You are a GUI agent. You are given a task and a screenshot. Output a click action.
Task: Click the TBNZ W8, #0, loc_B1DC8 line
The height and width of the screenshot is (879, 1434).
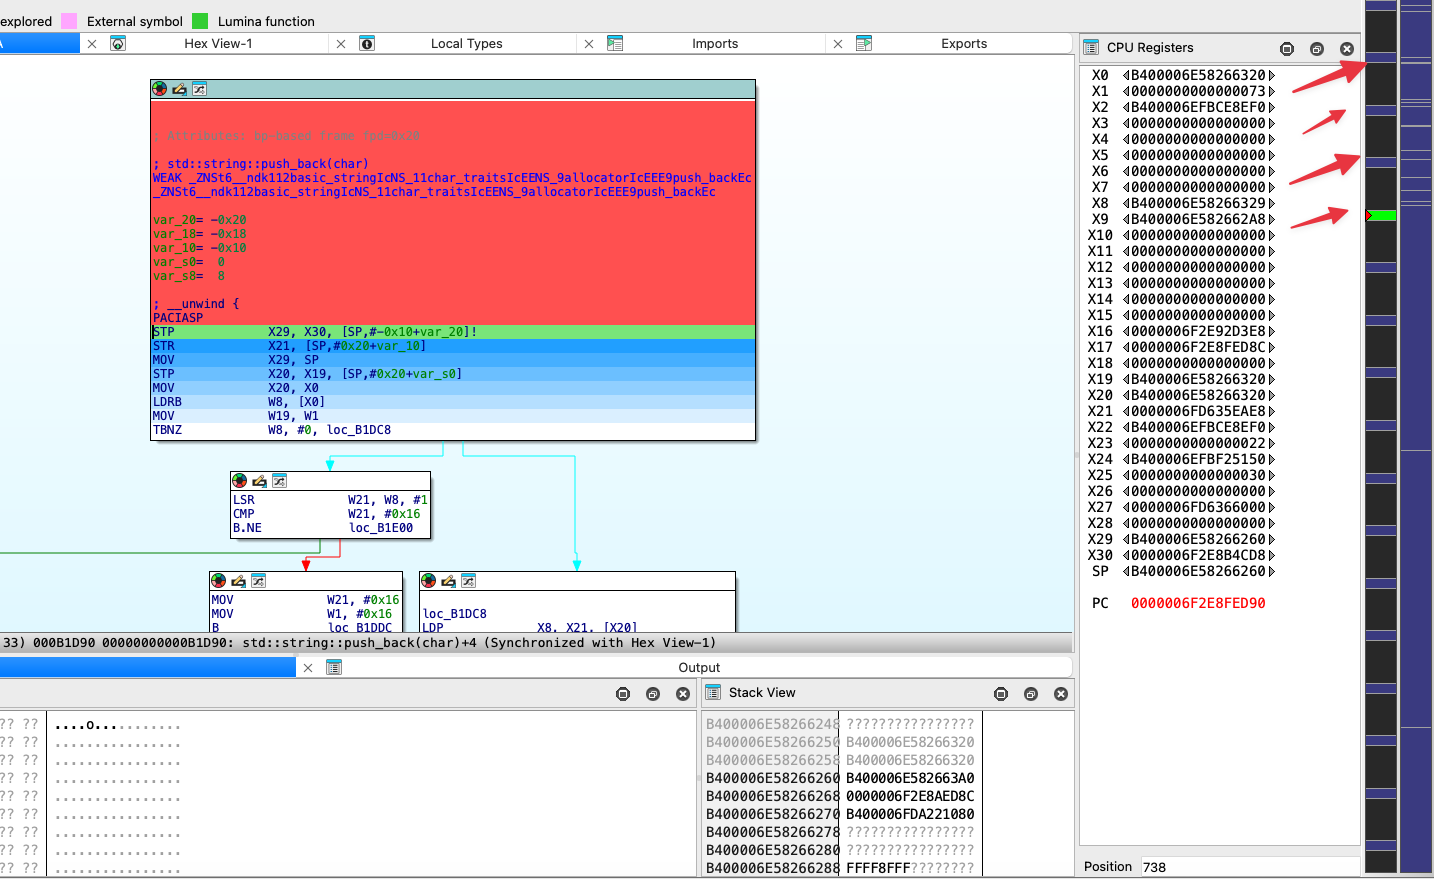point(272,430)
